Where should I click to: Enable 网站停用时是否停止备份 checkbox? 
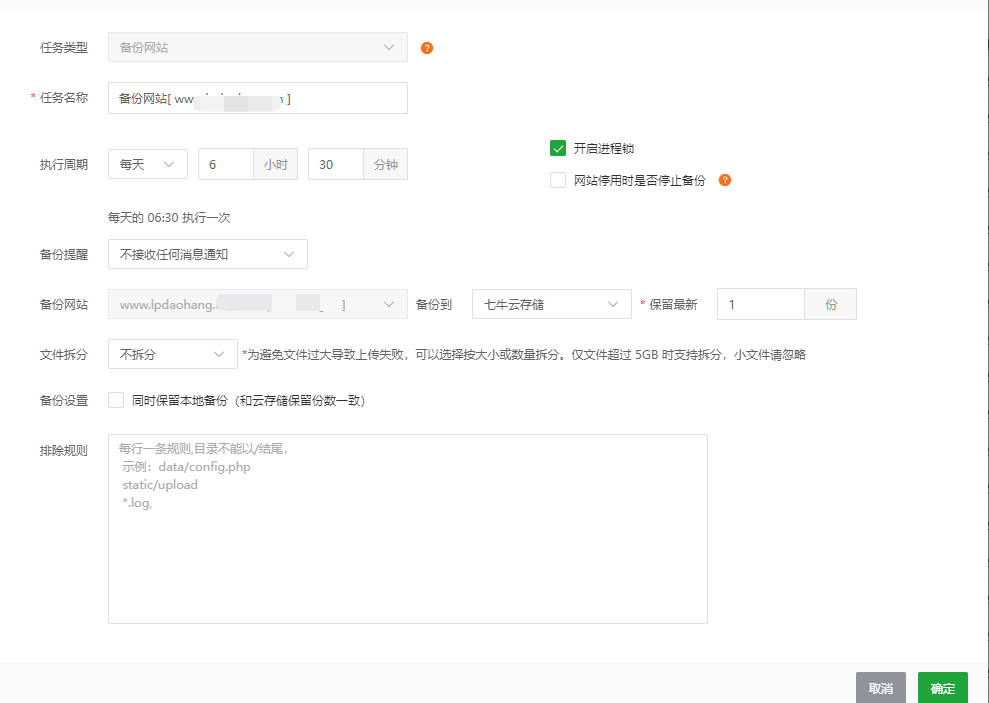pyautogui.click(x=558, y=180)
